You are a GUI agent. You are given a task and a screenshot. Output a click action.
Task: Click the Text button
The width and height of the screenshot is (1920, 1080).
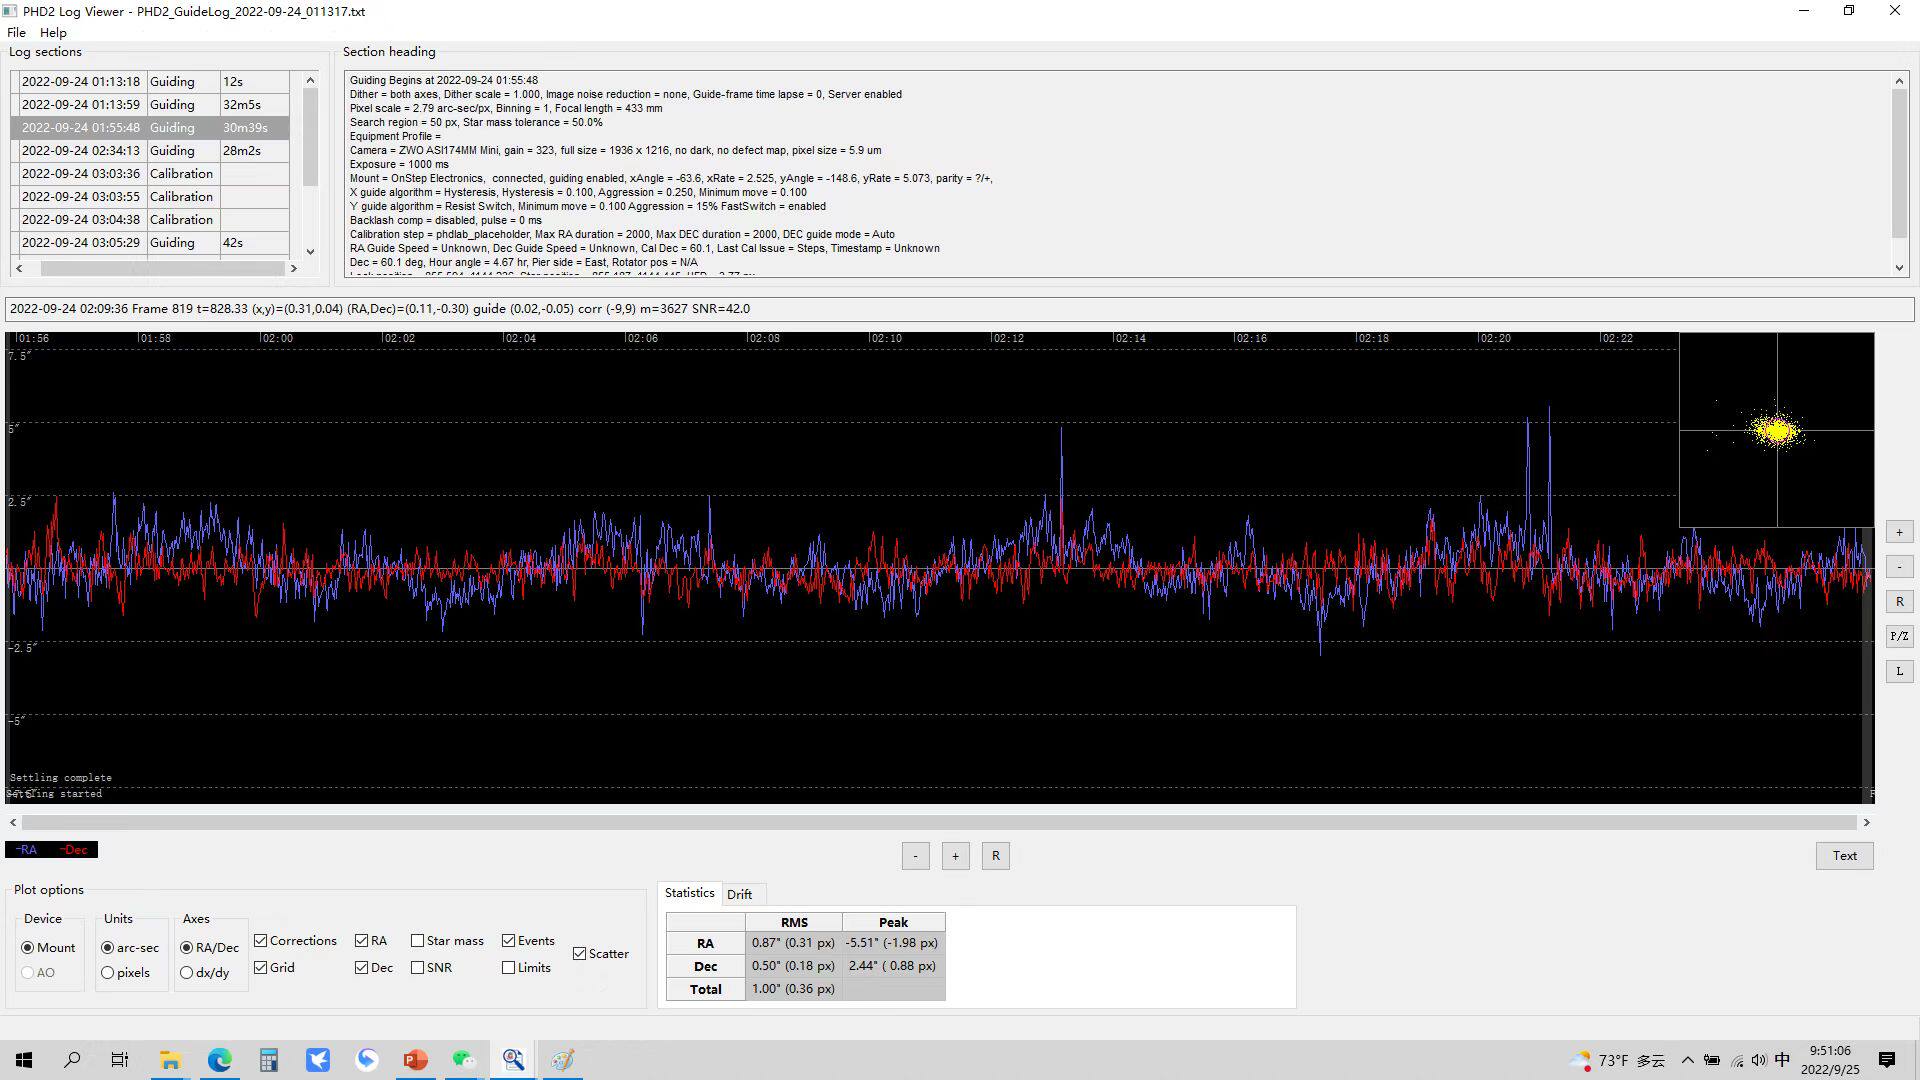point(1844,856)
